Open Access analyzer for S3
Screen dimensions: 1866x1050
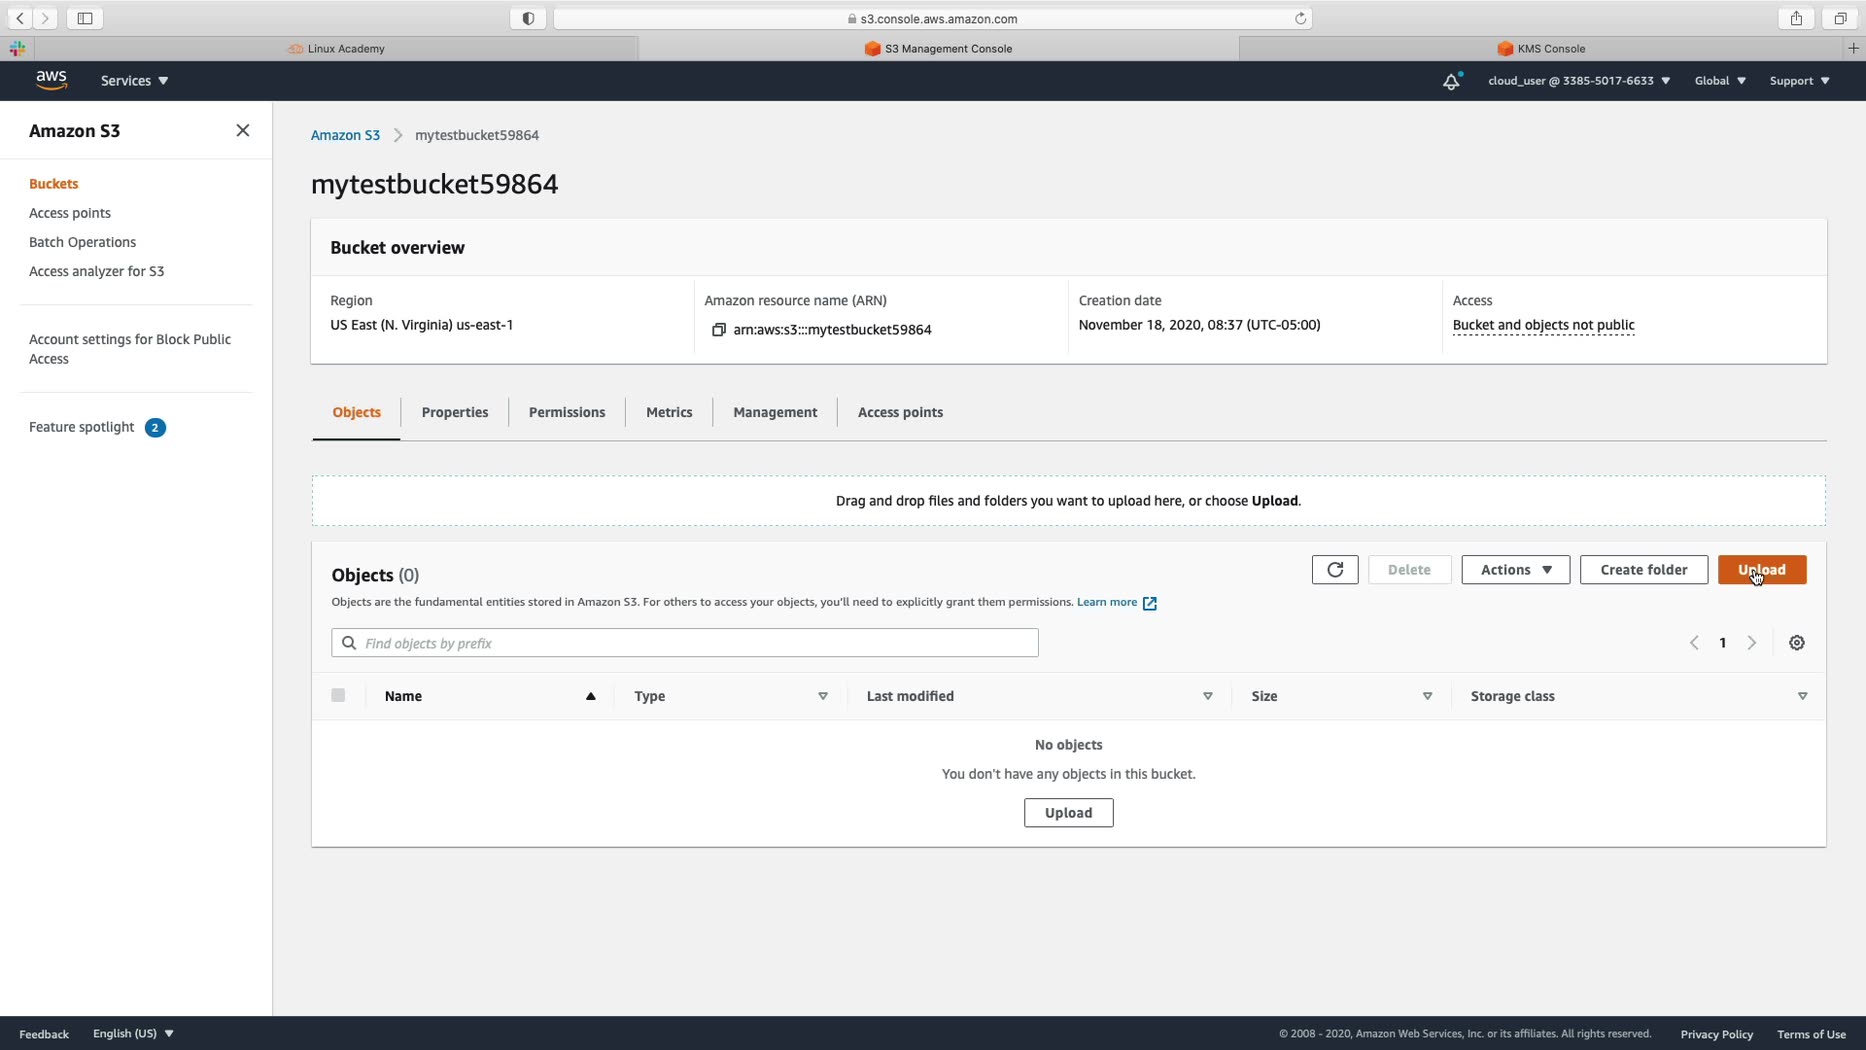click(97, 271)
